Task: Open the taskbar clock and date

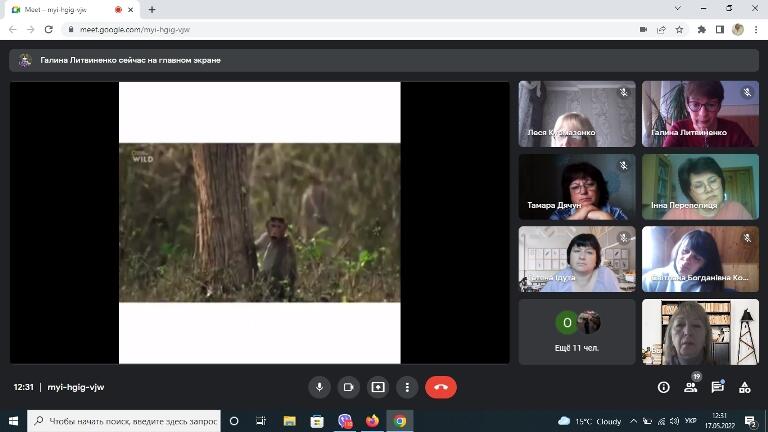Action: tap(720, 421)
